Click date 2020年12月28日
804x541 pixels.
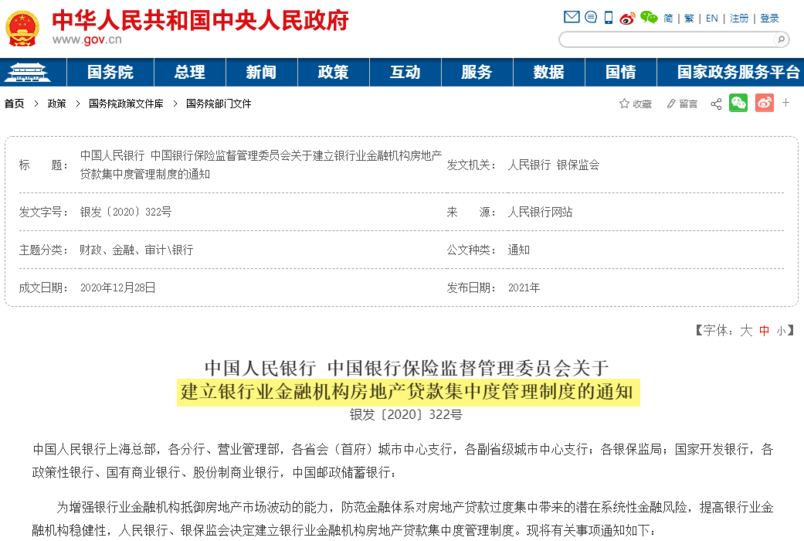point(118,288)
